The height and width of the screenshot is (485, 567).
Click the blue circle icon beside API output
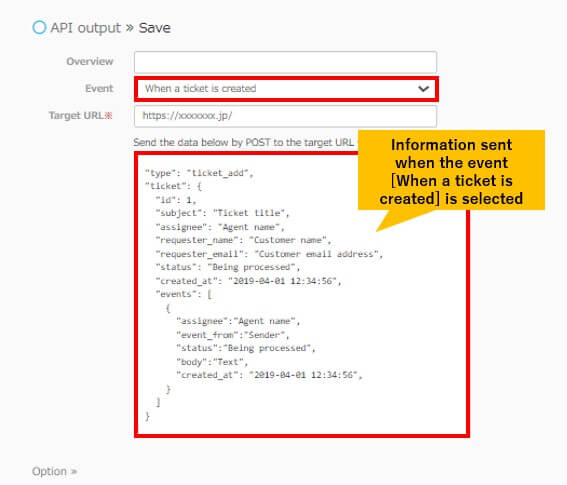[x=39, y=27]
